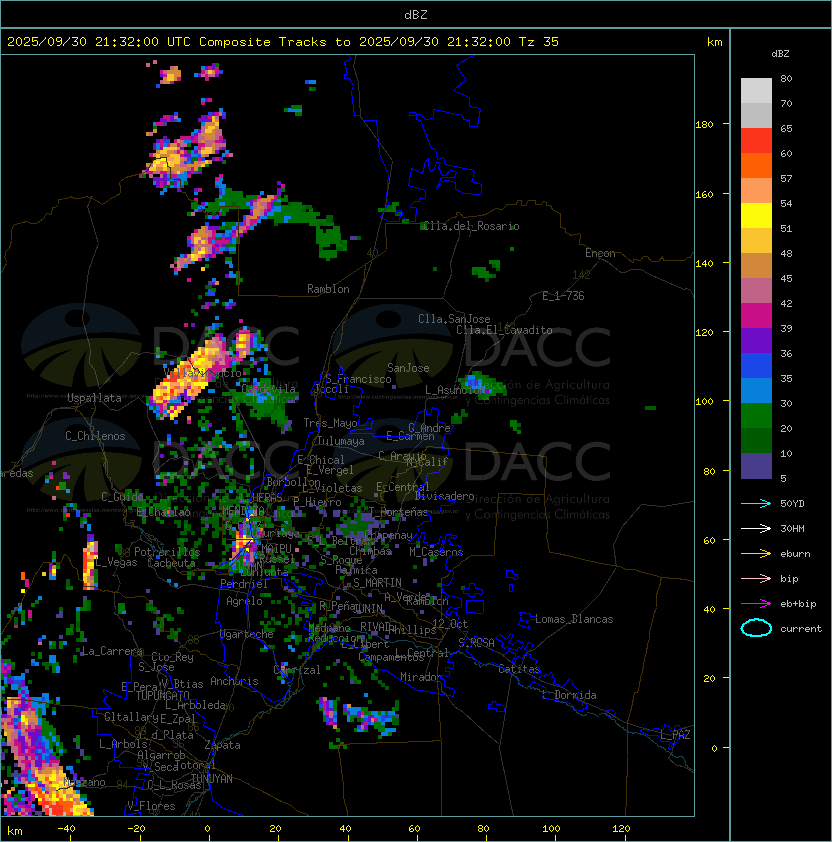Click the S_MARTIN place label
Image resolution: width=832 pixels, height=842 pixels.
click(377, 583)
